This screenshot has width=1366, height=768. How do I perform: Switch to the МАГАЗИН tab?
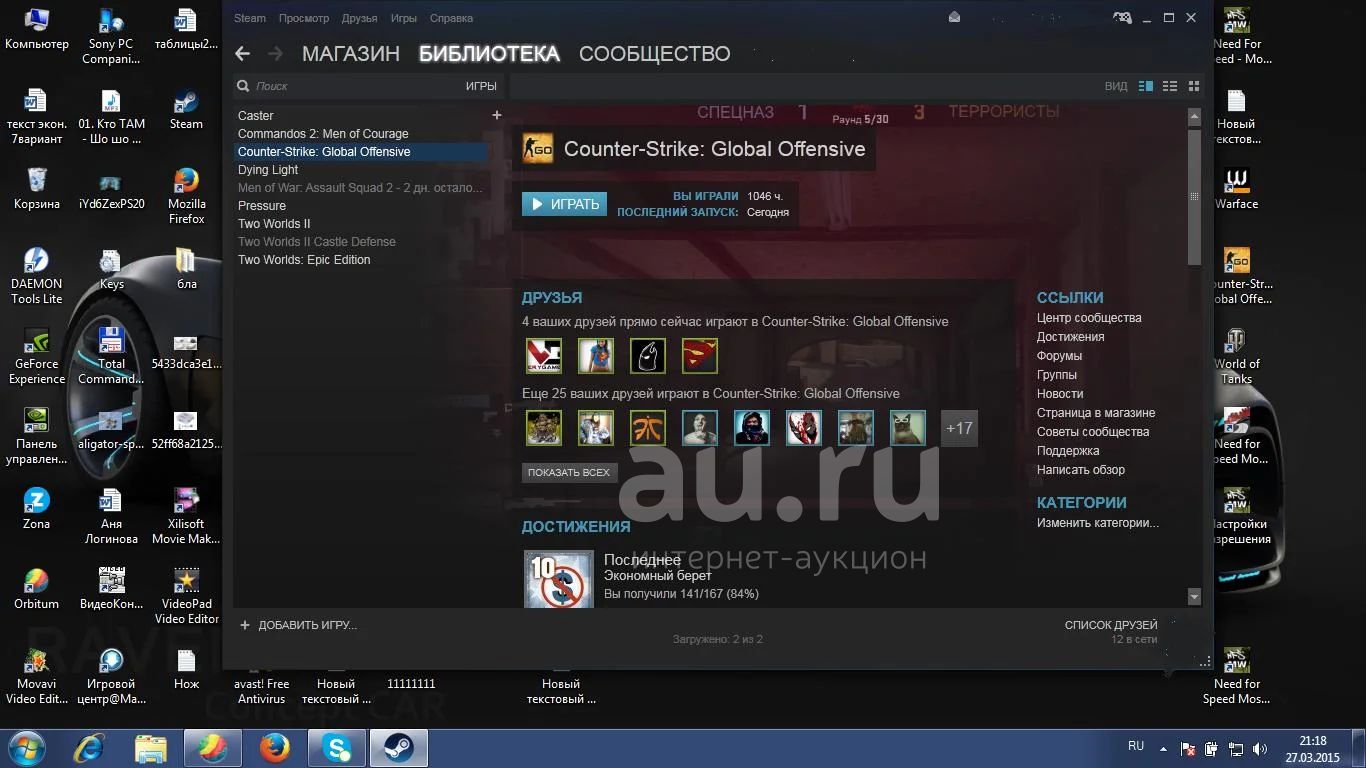(x=351, y=54)
